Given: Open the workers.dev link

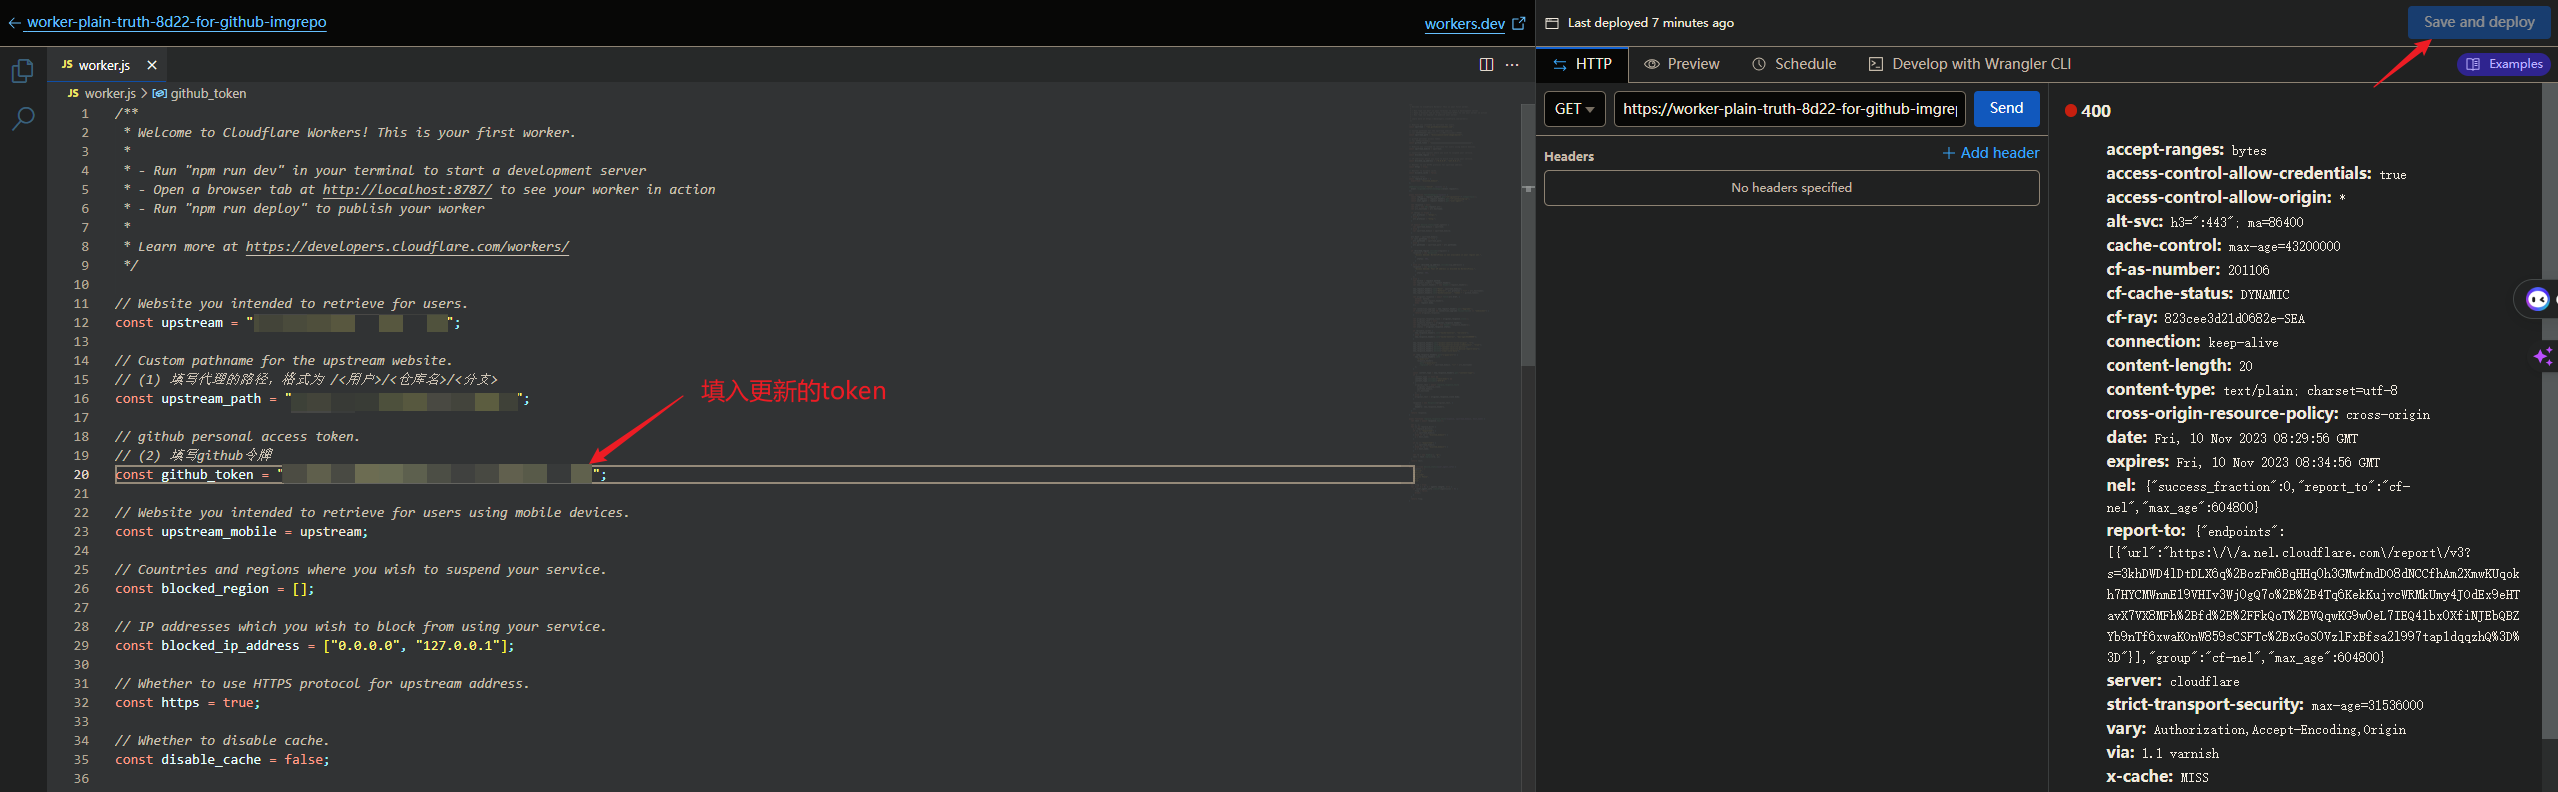Looking at the screenshot, I should click(x=1464, y=24).
